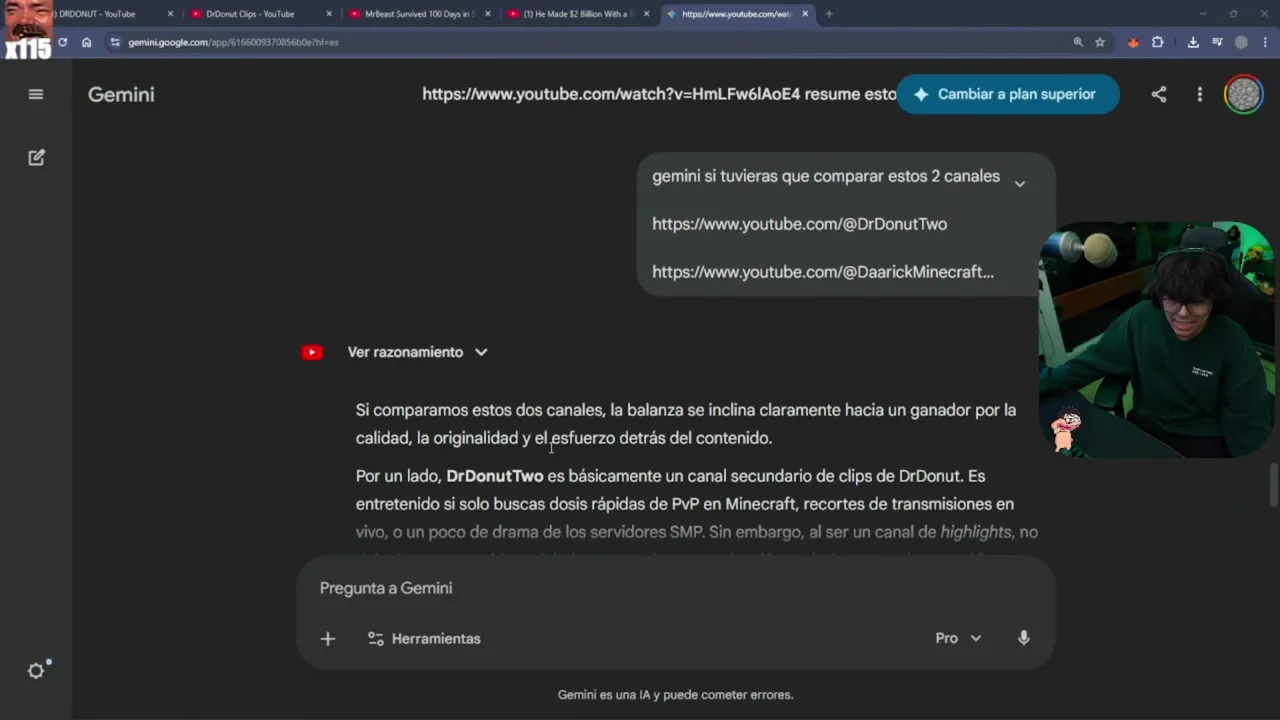
Task: Expand the Ver razonamiento section
Action: (418, 352)
